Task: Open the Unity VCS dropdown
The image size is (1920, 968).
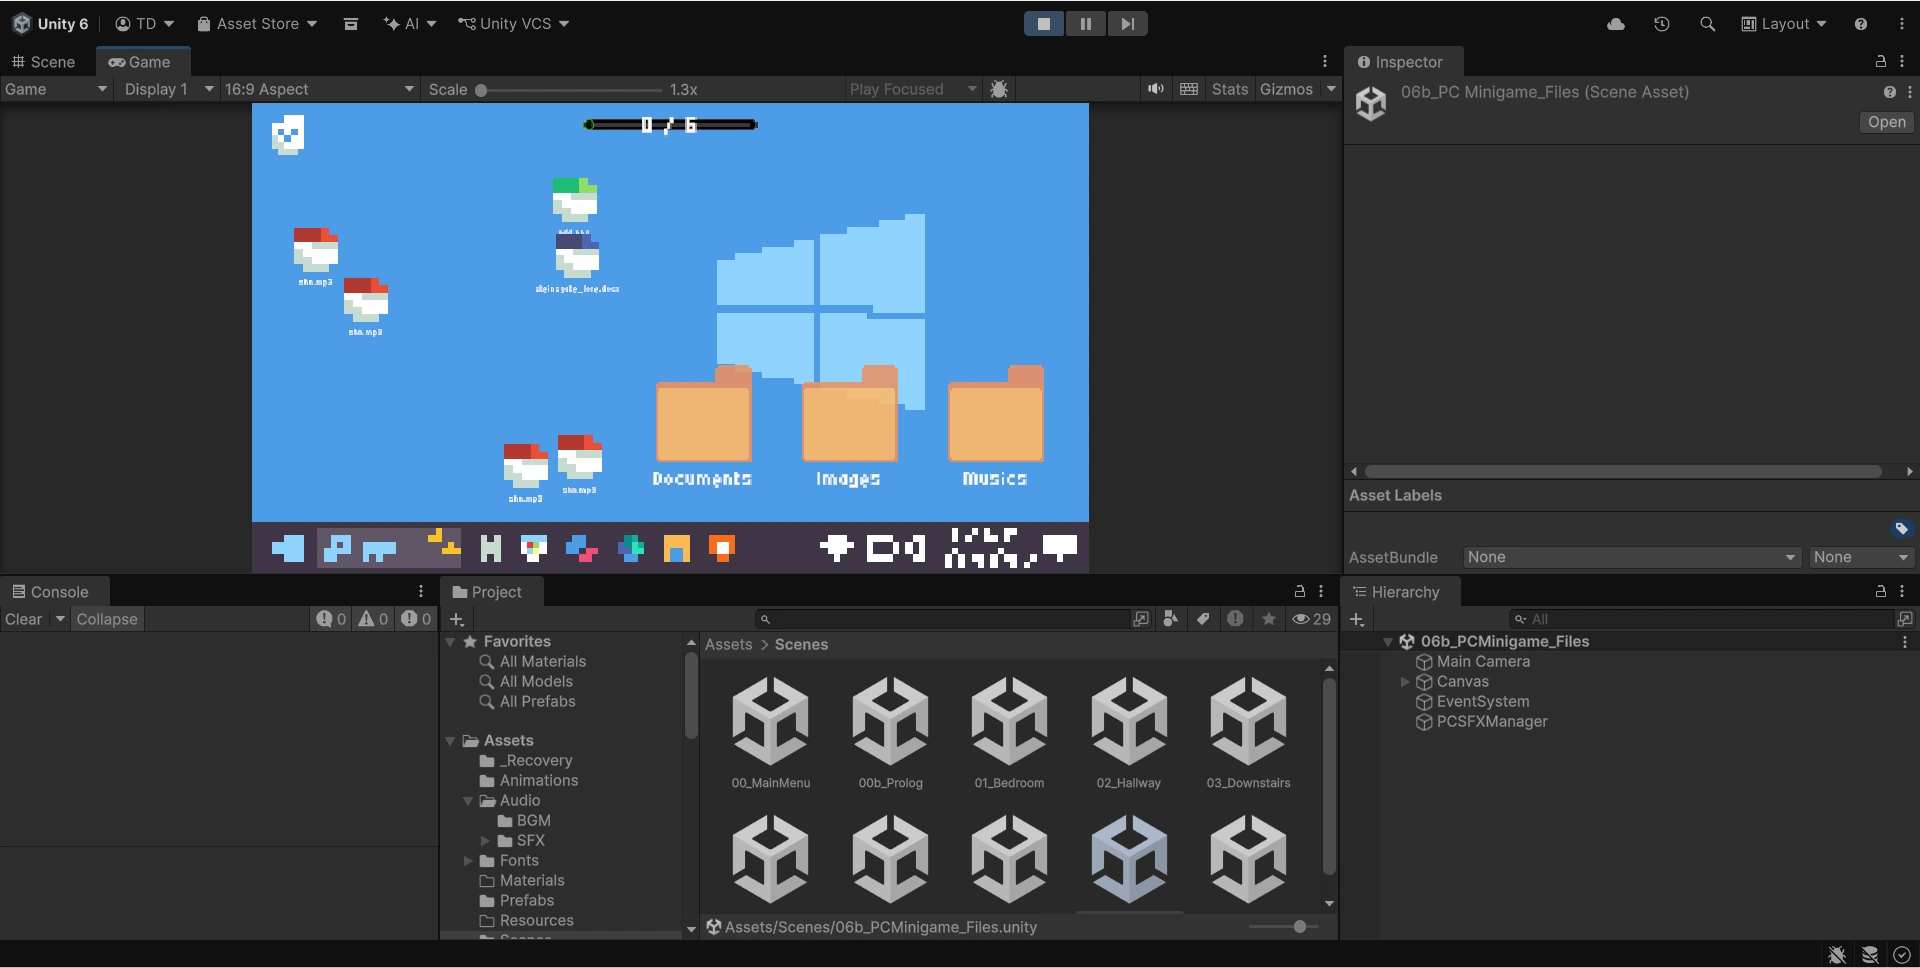Action: pyautogui.click(x=513, y=24)
